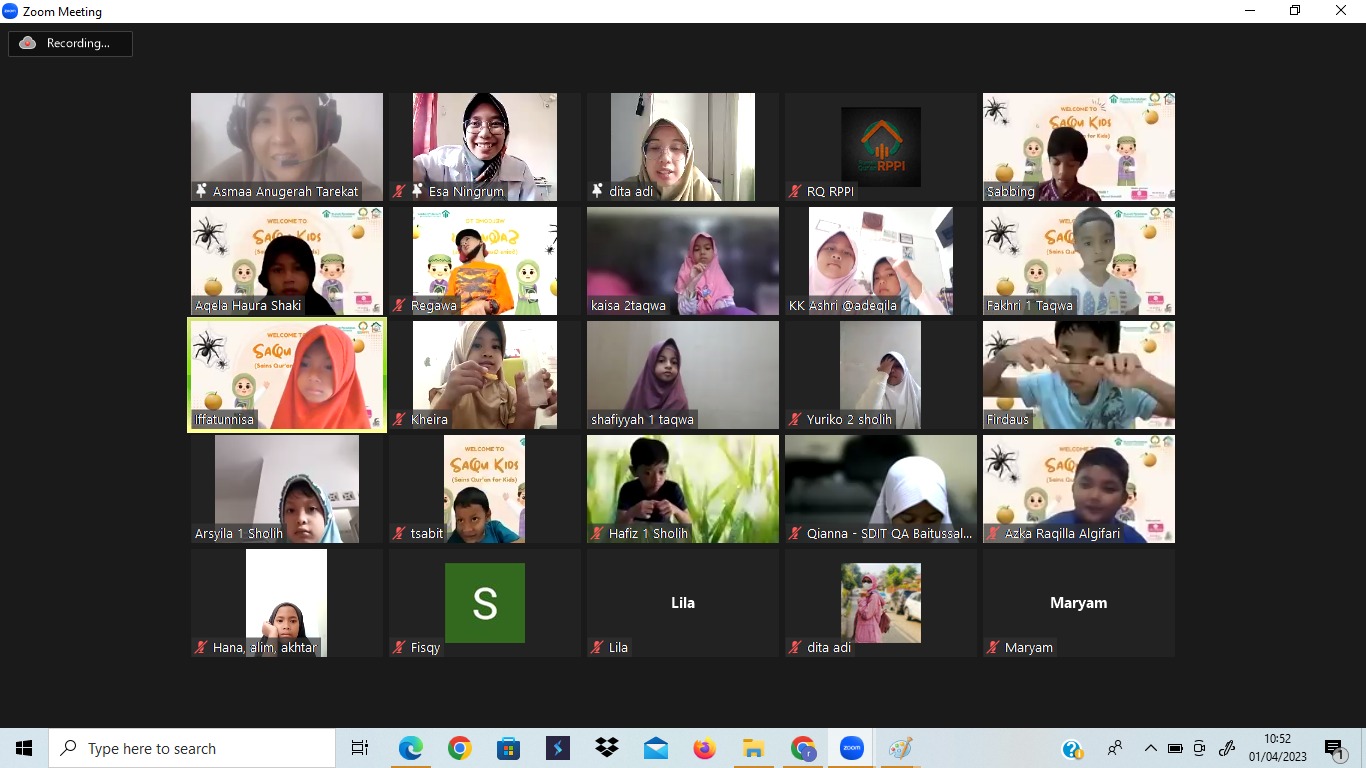Click the muted mic icon on Maryam's tile
The width and height of the screenshot is (1366, 768).
click(994, 647)
